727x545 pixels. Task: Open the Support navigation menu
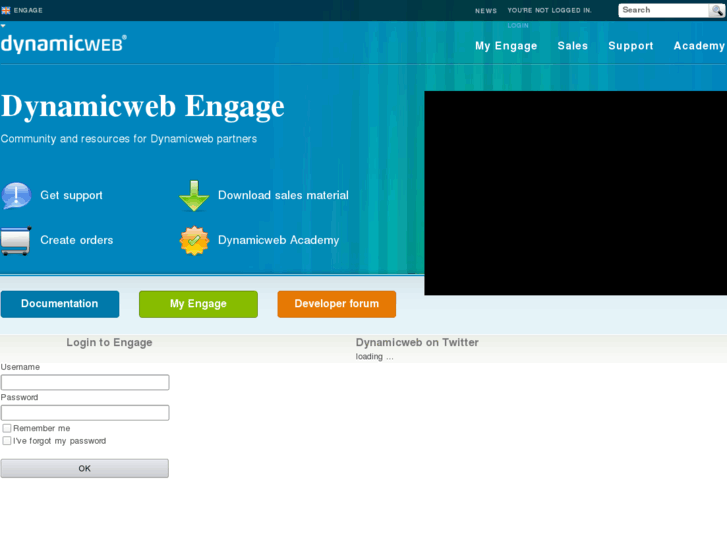coord(631,46)
